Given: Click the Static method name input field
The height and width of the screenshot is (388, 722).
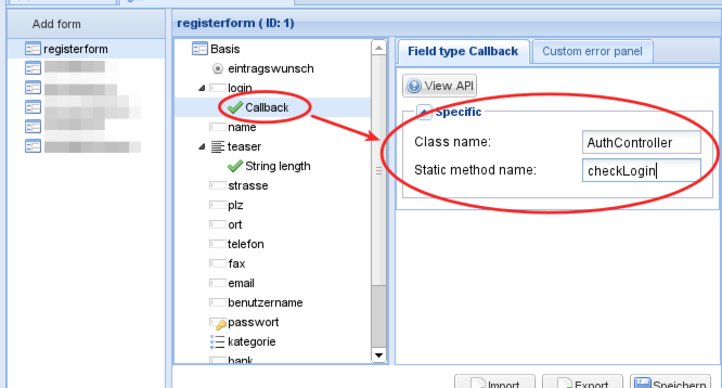Looking at the screenshot, I should tap(641, 171).
